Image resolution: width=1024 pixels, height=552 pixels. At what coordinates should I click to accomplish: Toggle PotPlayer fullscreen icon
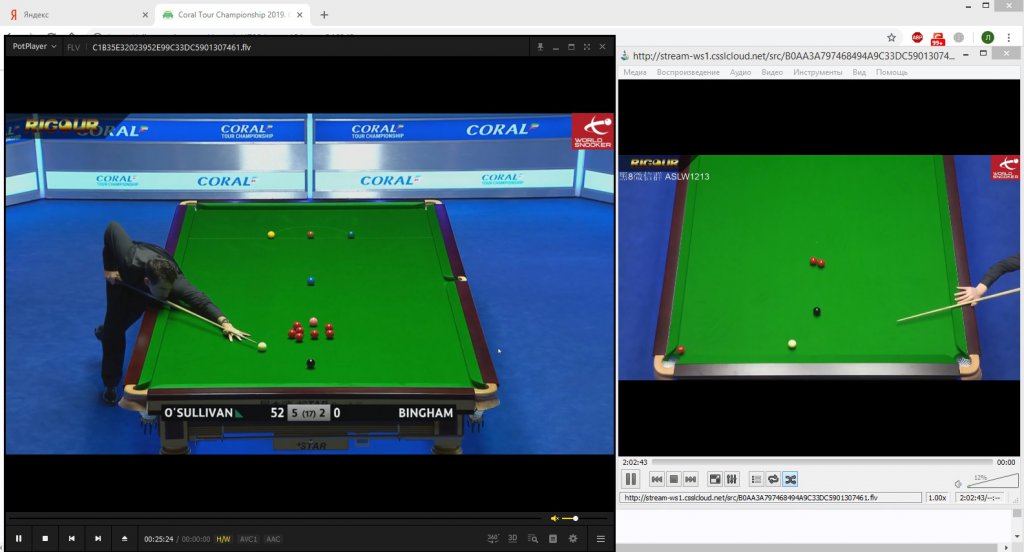click(586, 47)
